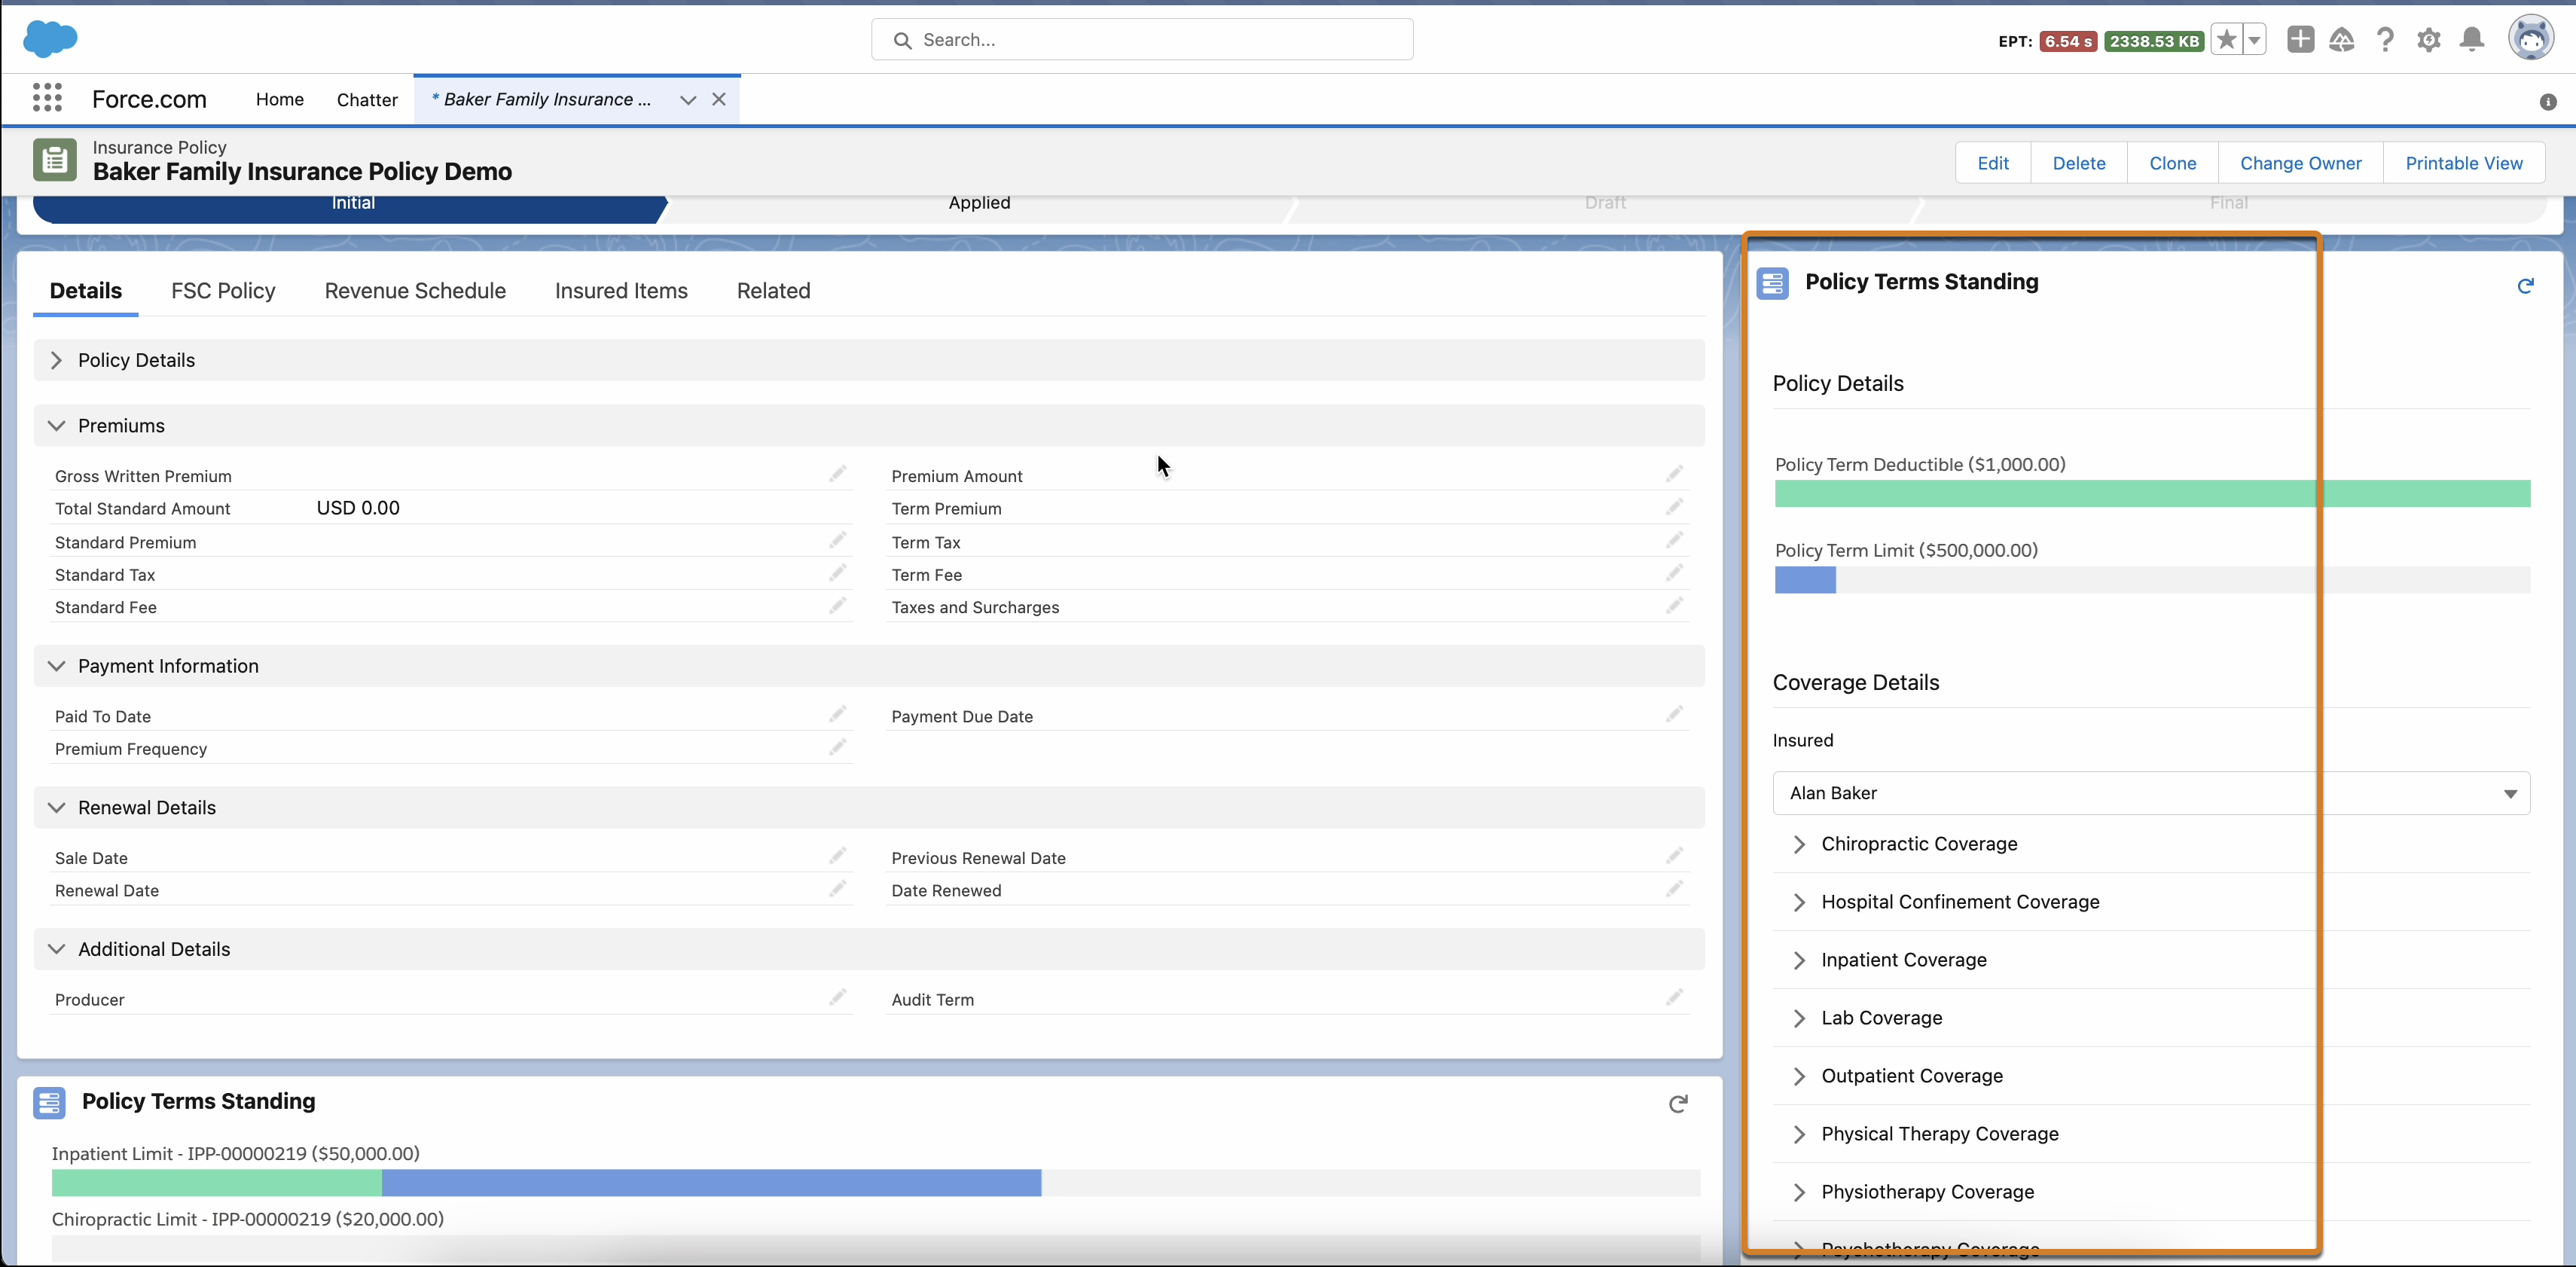Expand Lab Coverage

1799,1018
